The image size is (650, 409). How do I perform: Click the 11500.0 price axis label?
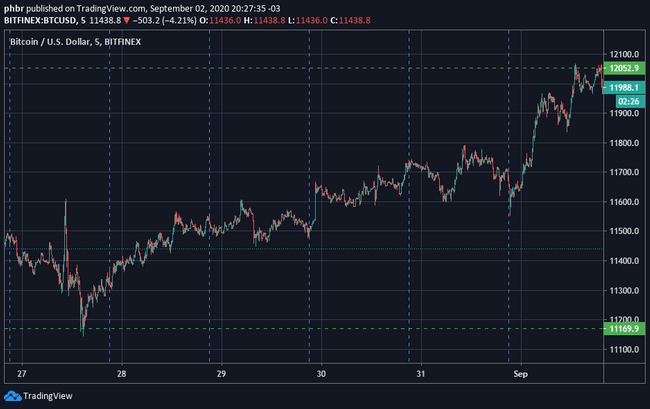tap(624, 231)
